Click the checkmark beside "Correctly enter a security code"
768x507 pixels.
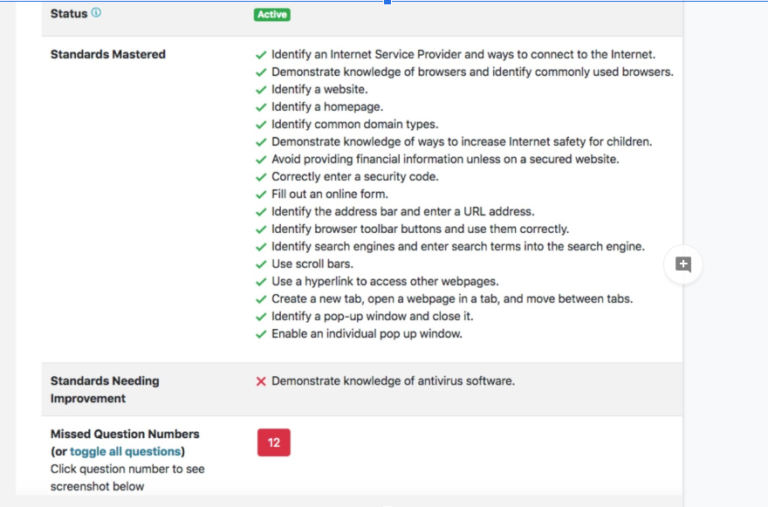pos(261,177)
